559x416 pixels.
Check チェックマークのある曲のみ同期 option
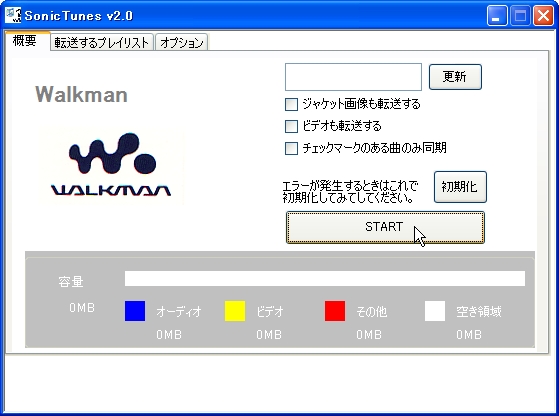click(291, 148)
